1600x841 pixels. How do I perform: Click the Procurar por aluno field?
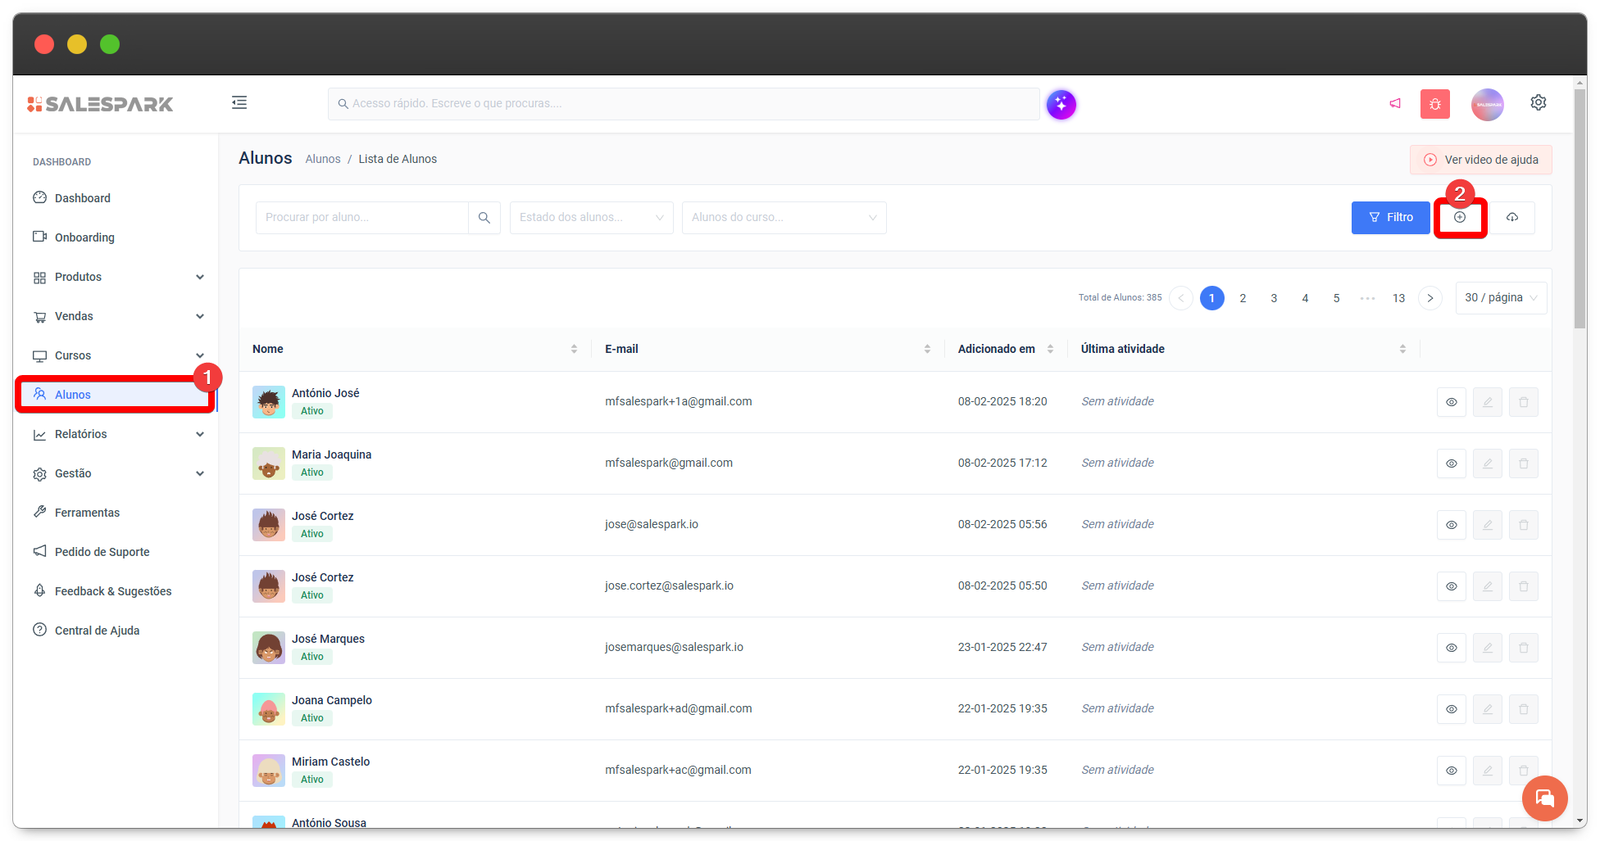coord(362,218)
